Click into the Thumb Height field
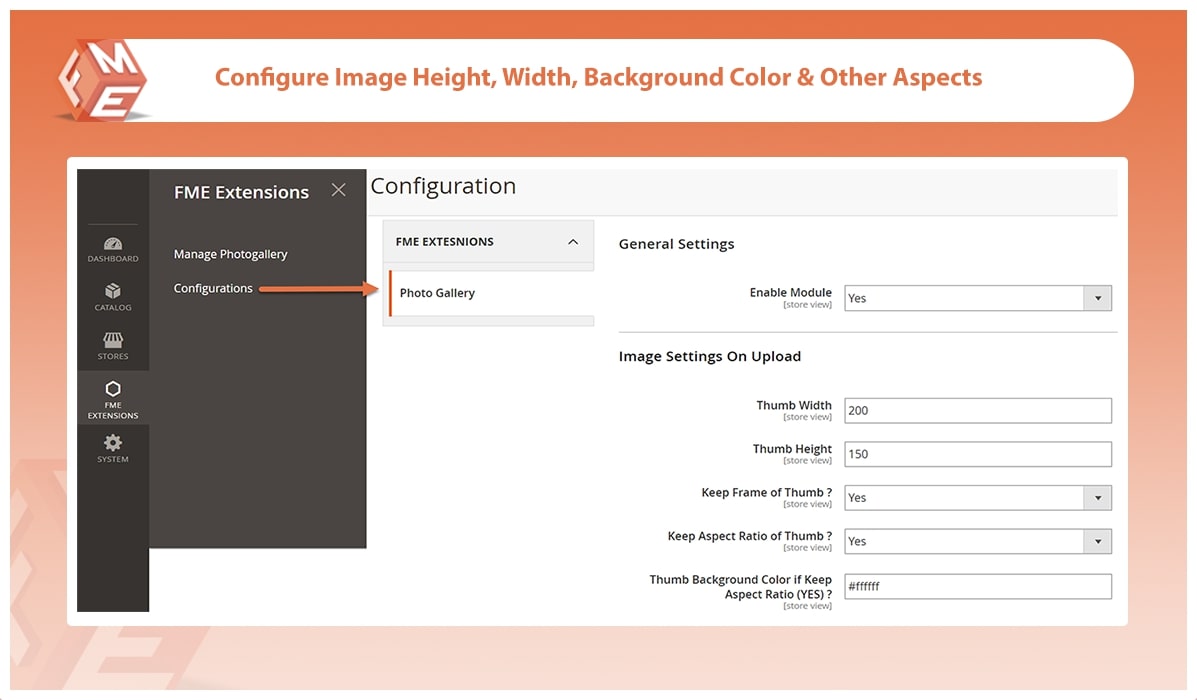Viewport: 1197px width, 700px height. tap(977, 454)
